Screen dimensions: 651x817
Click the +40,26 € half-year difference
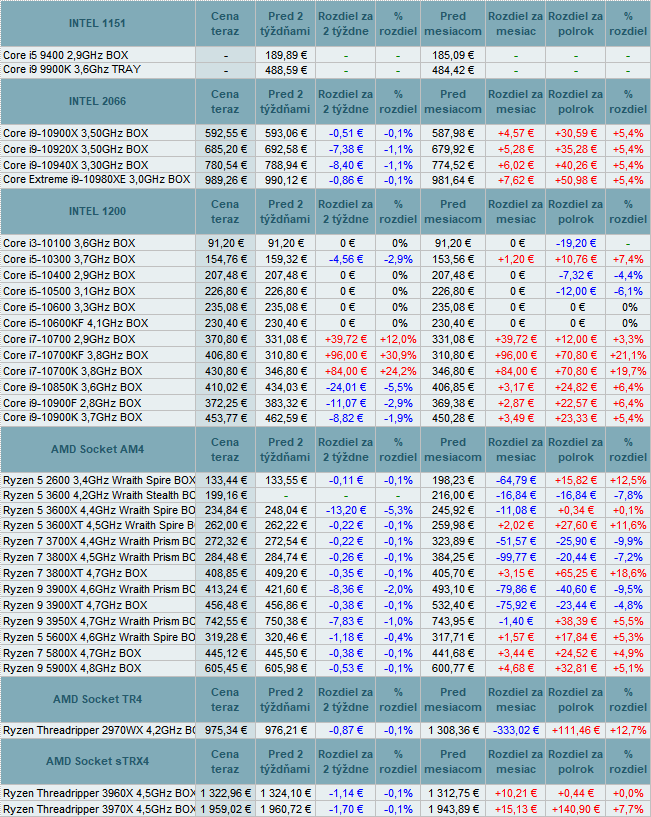click(575, 166)
